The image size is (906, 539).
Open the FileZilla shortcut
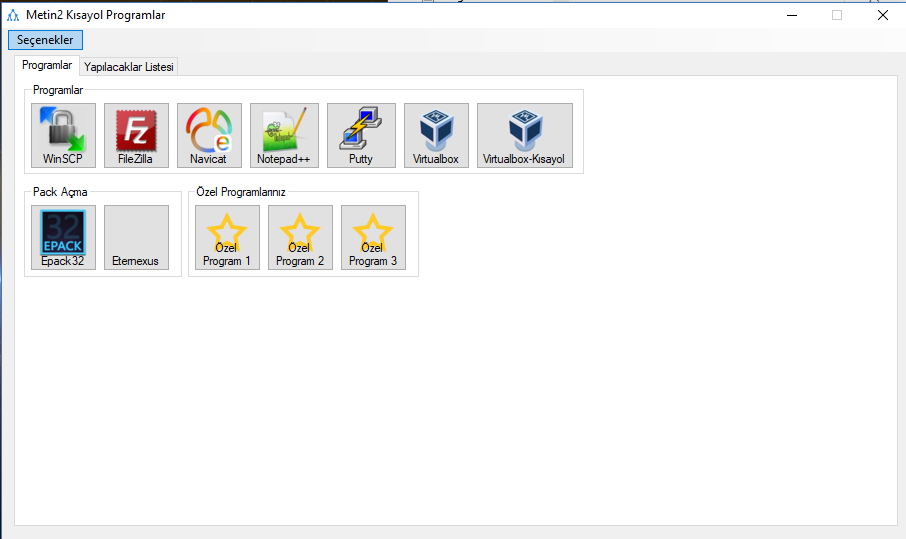click(136, 136)
